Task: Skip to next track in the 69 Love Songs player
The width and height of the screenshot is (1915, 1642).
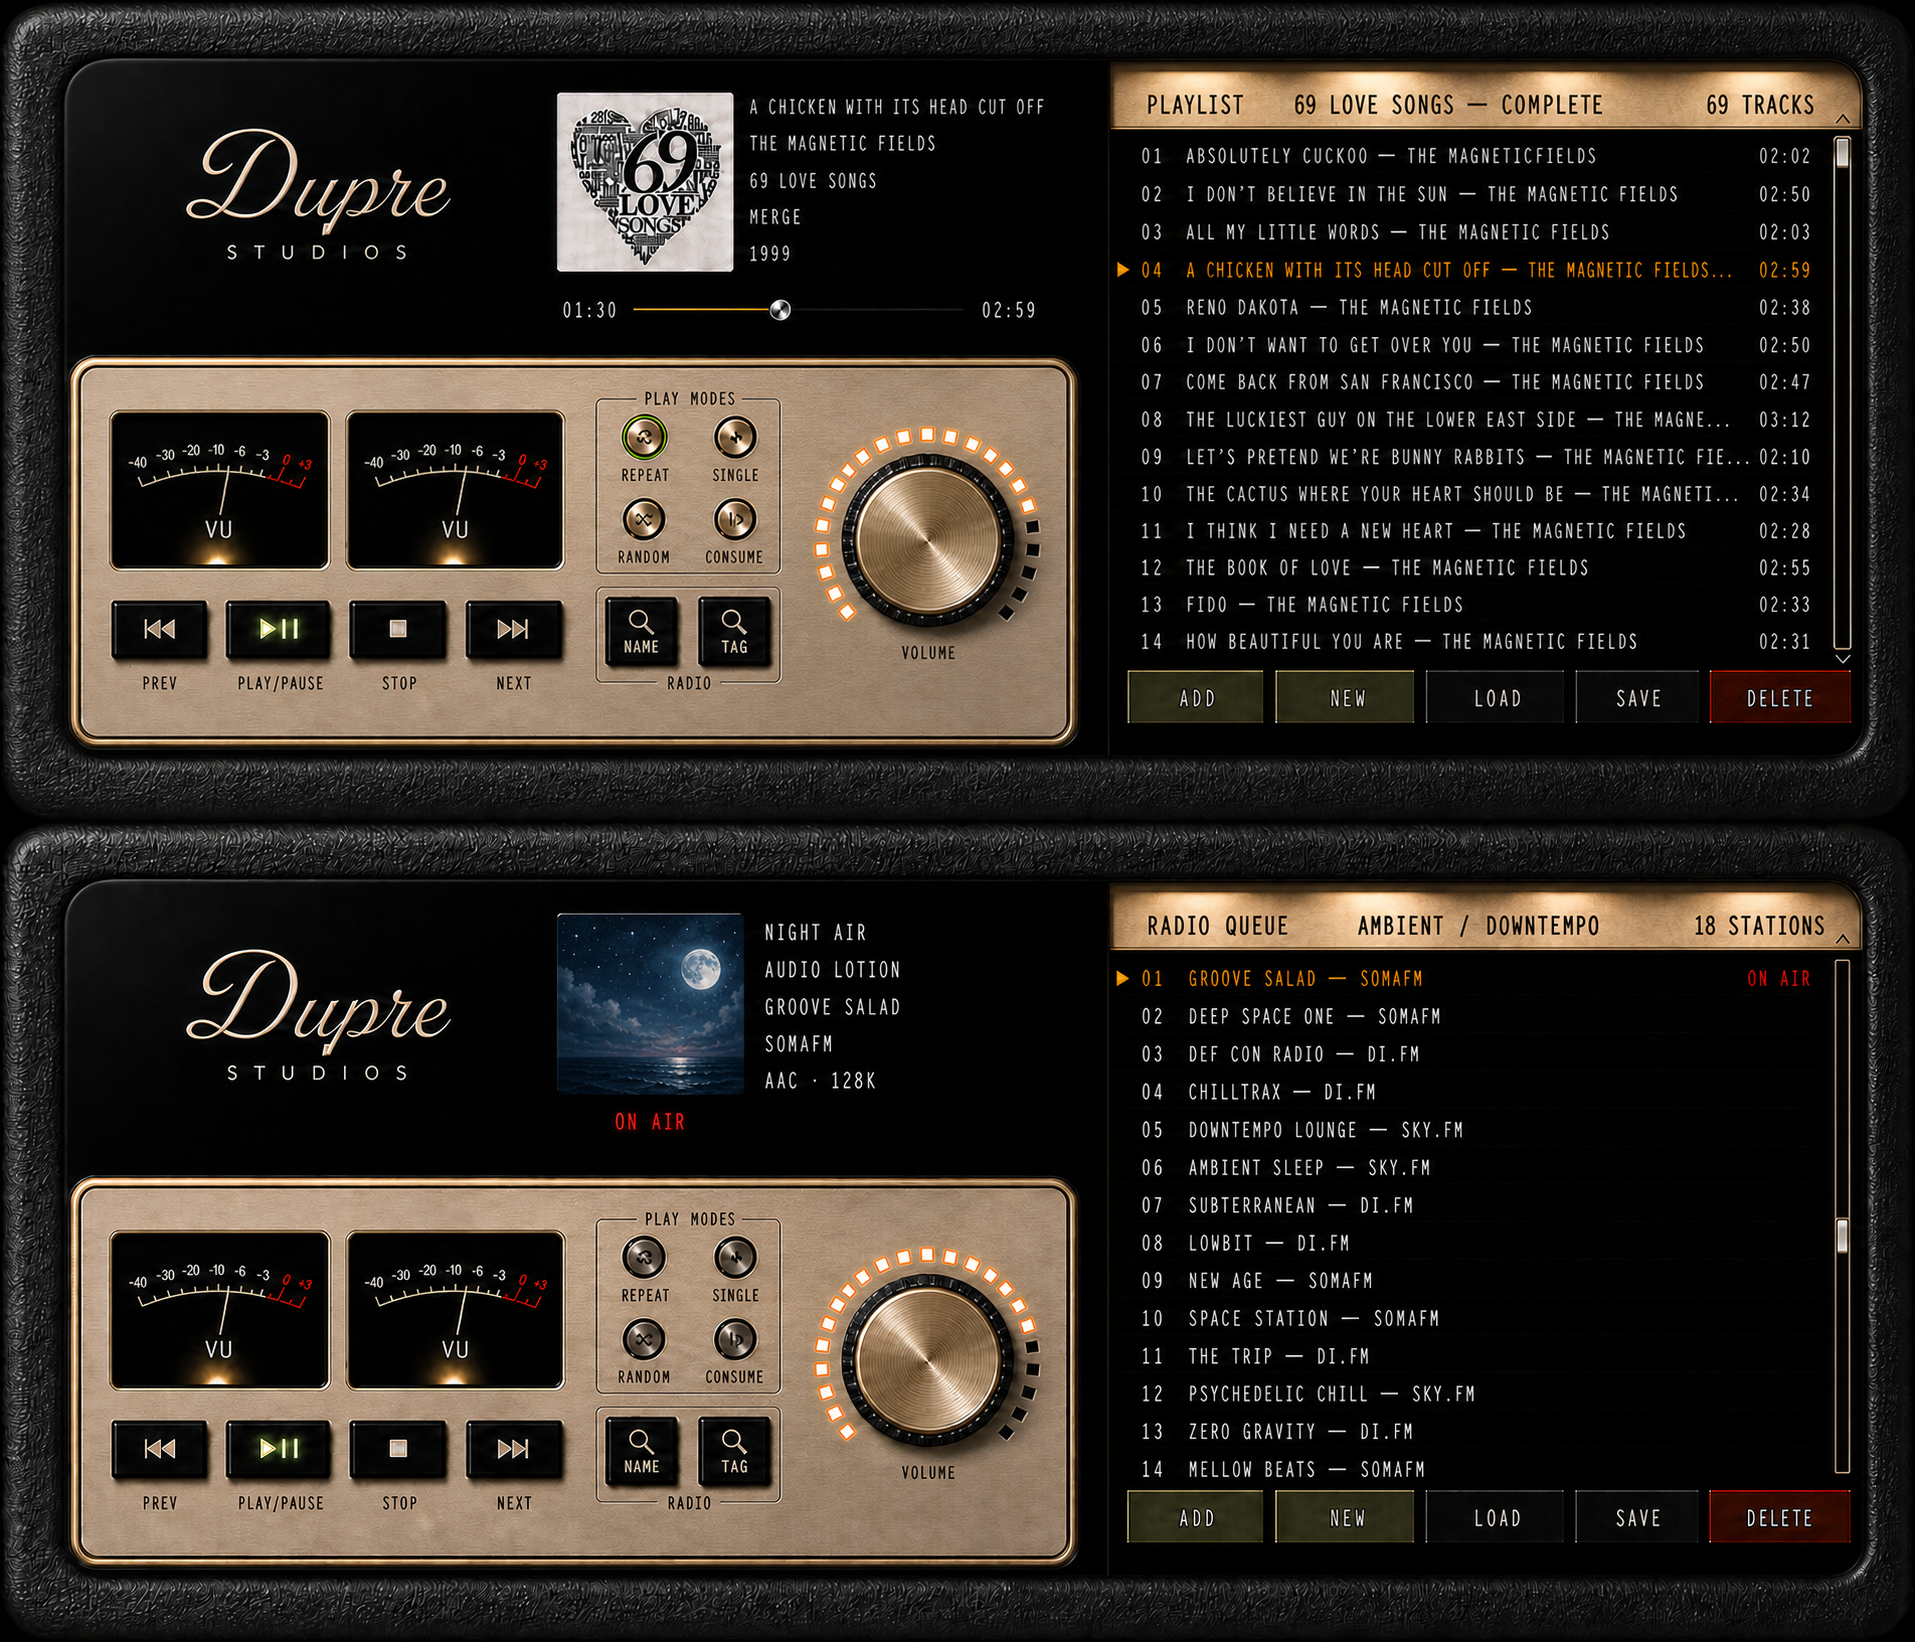Action: (x=513, y=629)
